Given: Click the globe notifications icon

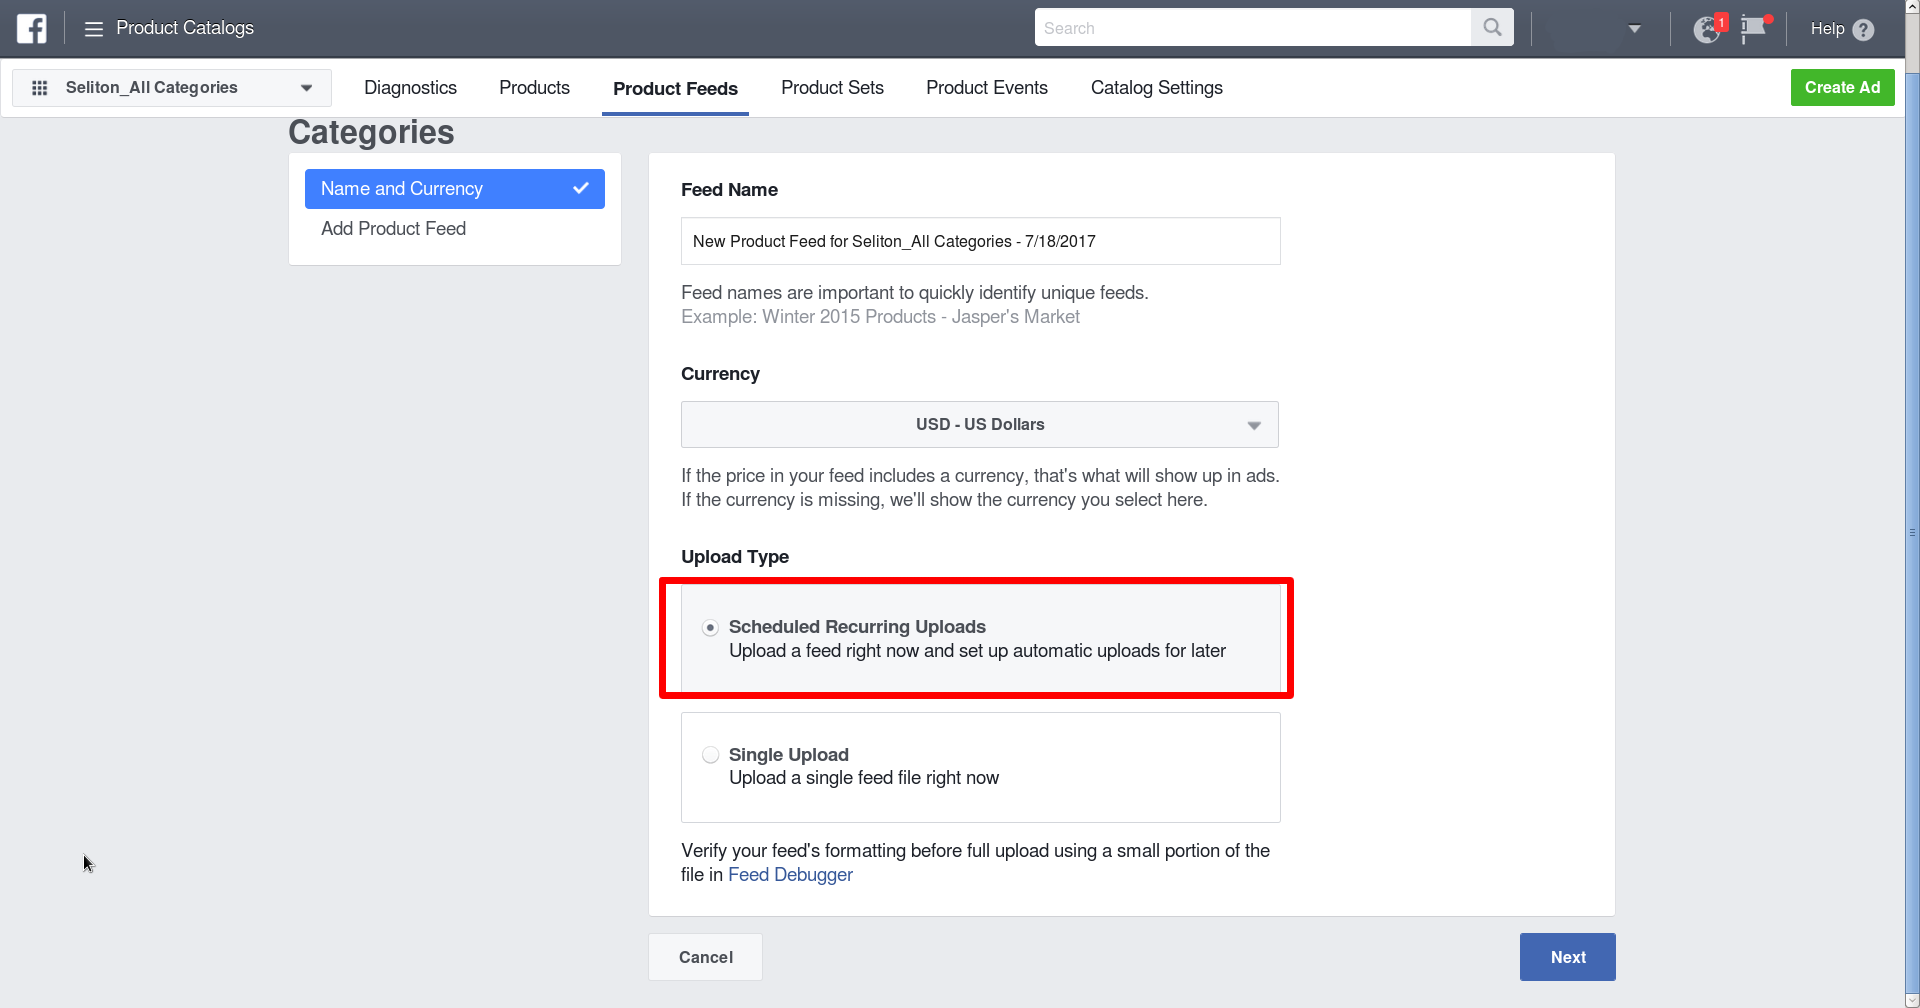Looking at the screenshot, I should 1706,28.
